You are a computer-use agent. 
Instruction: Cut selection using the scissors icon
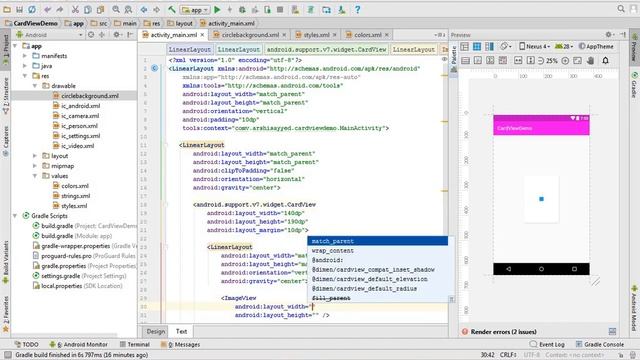coord(75,9)
